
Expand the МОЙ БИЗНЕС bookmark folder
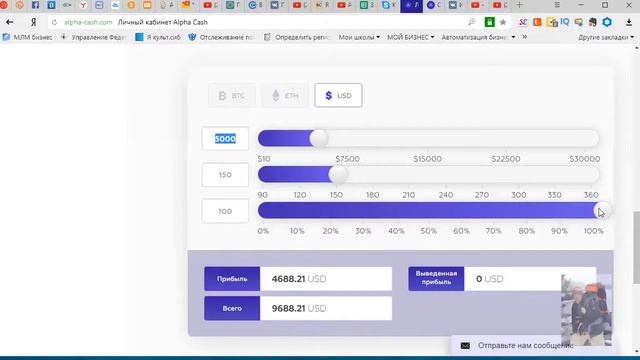pyautogui.click(x=411, y=37)
